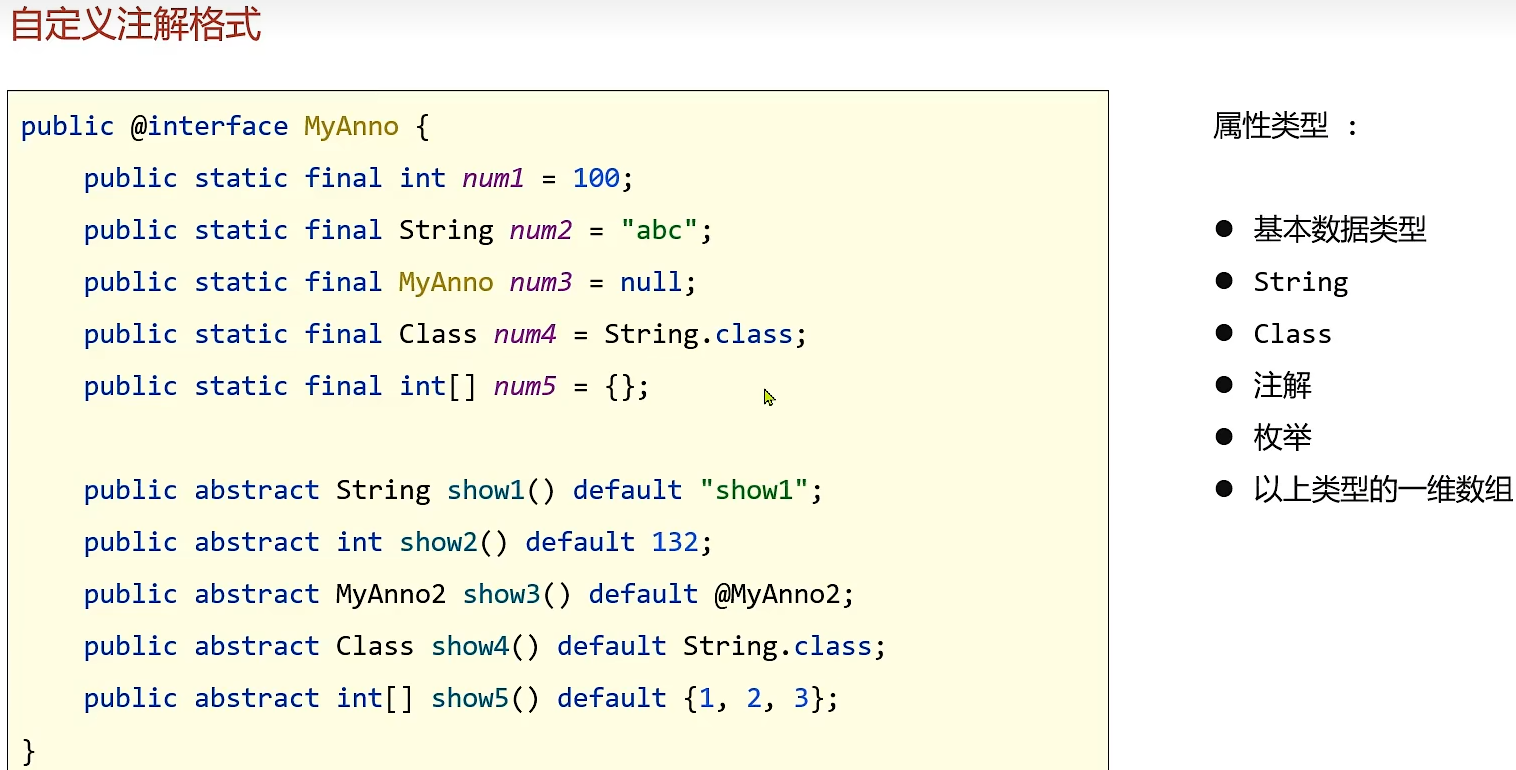Click the 属性类型 heading
The width and height of the screenshot is (1516, 770).
(x=1271, y=126)
